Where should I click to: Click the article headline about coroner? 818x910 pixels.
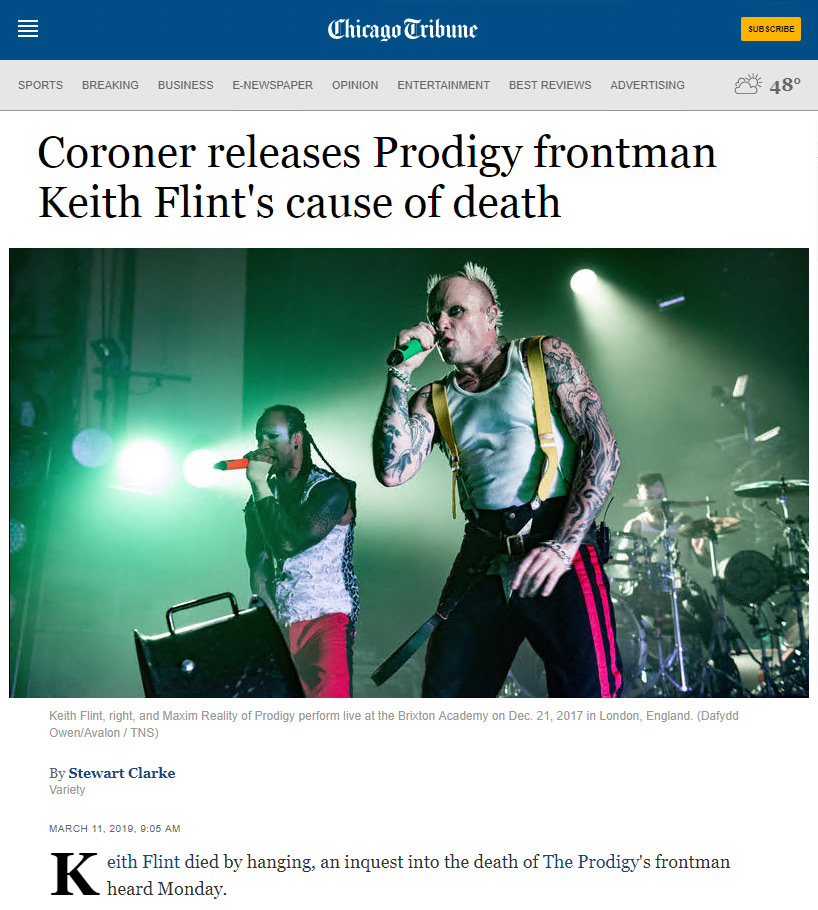[377, 177]
